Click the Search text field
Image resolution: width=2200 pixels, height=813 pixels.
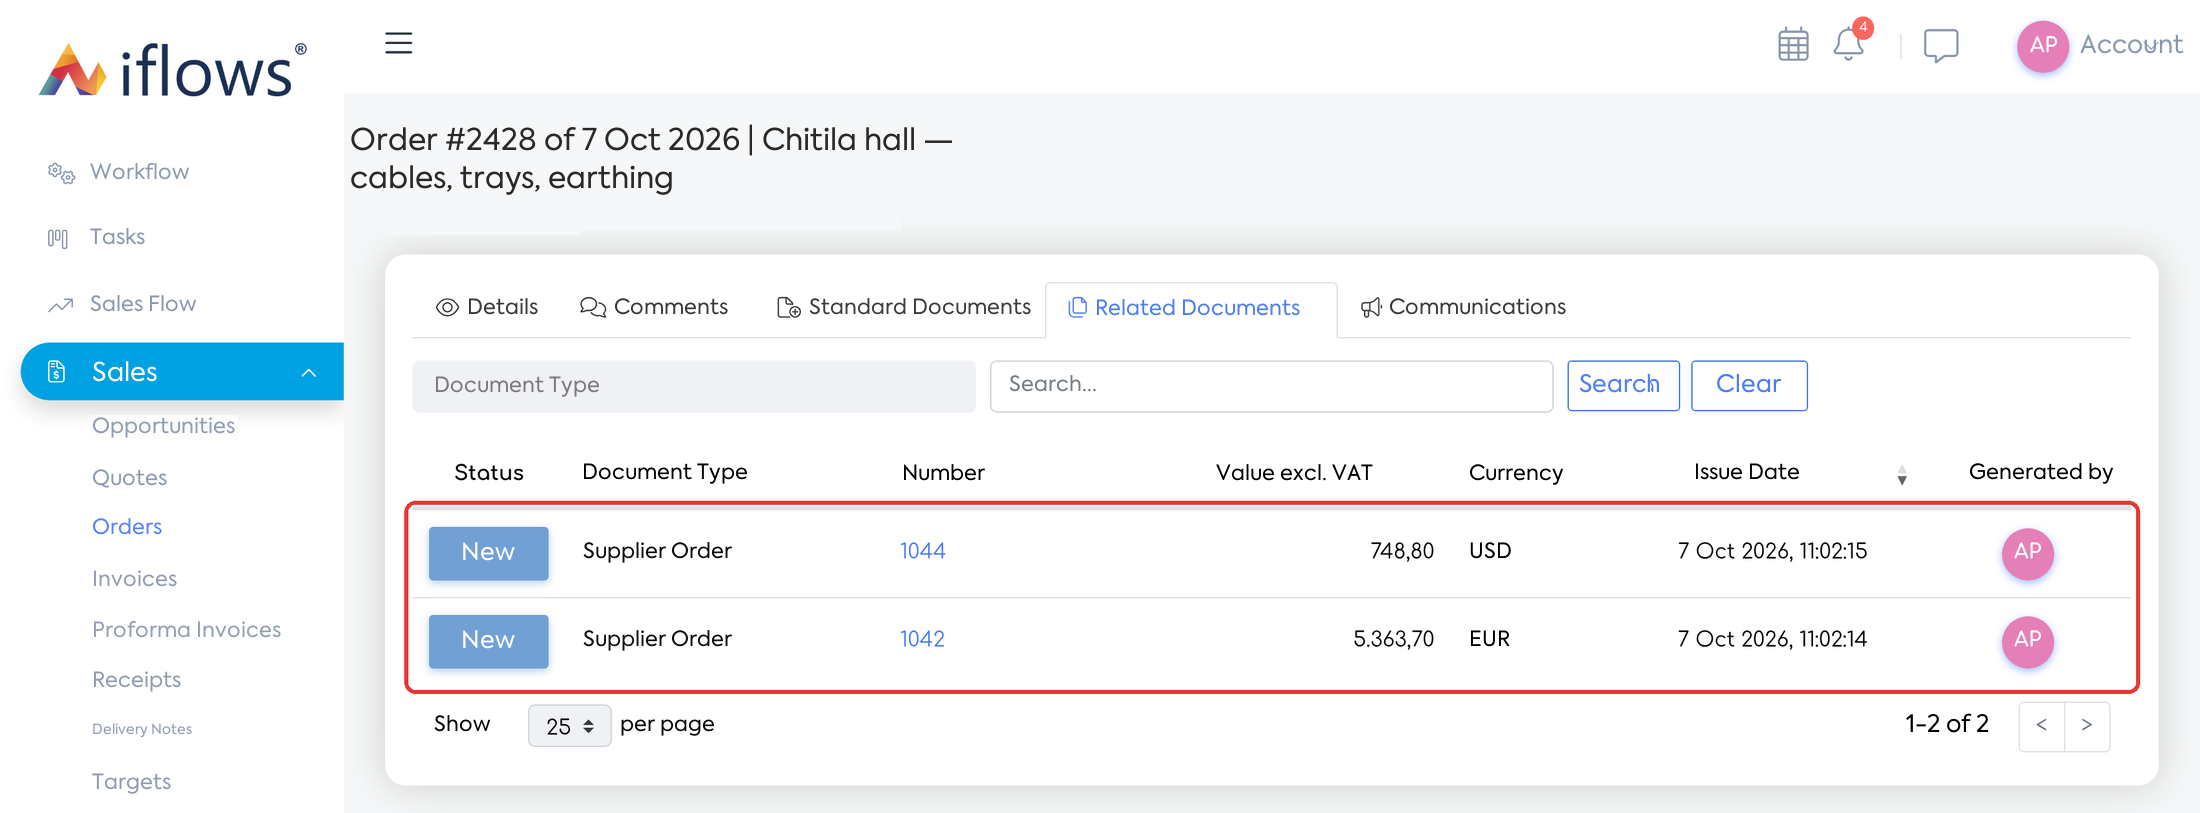(1271, 386)
